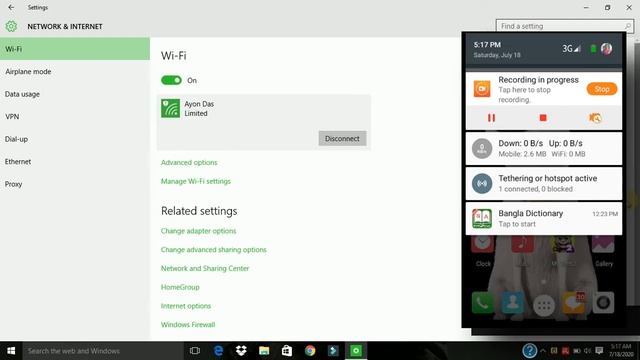
Task: Open the Music app on phone home screen
Action: [x=522, y=244]
